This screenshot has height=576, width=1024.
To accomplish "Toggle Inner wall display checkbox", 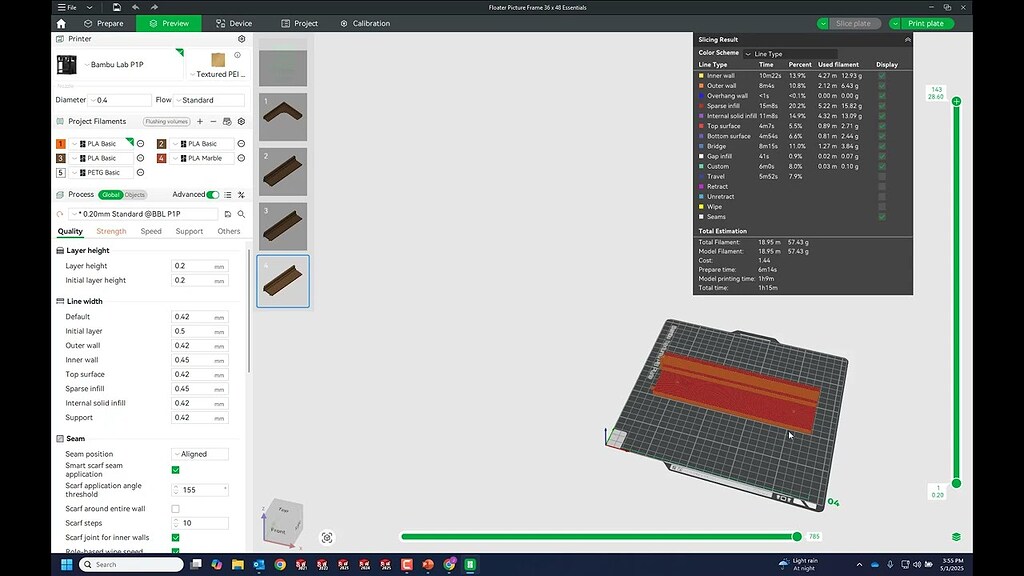I will [x=882, y=76].
